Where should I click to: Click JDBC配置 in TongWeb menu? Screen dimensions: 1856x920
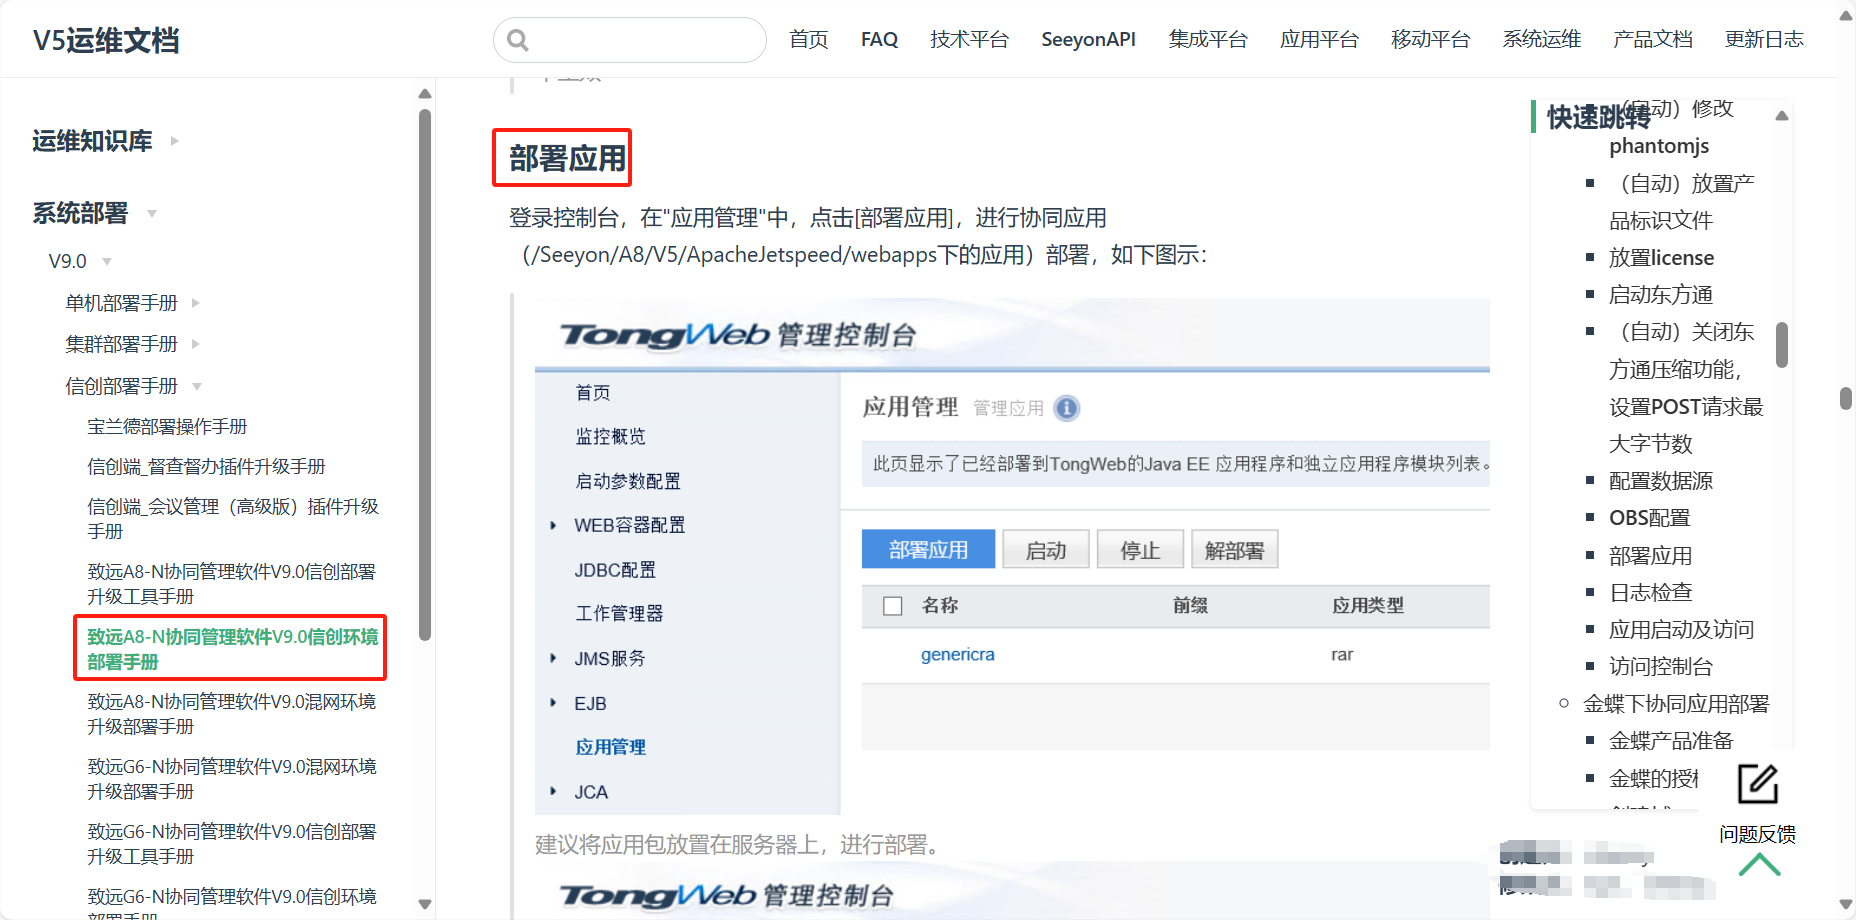(x=615, y=569)
